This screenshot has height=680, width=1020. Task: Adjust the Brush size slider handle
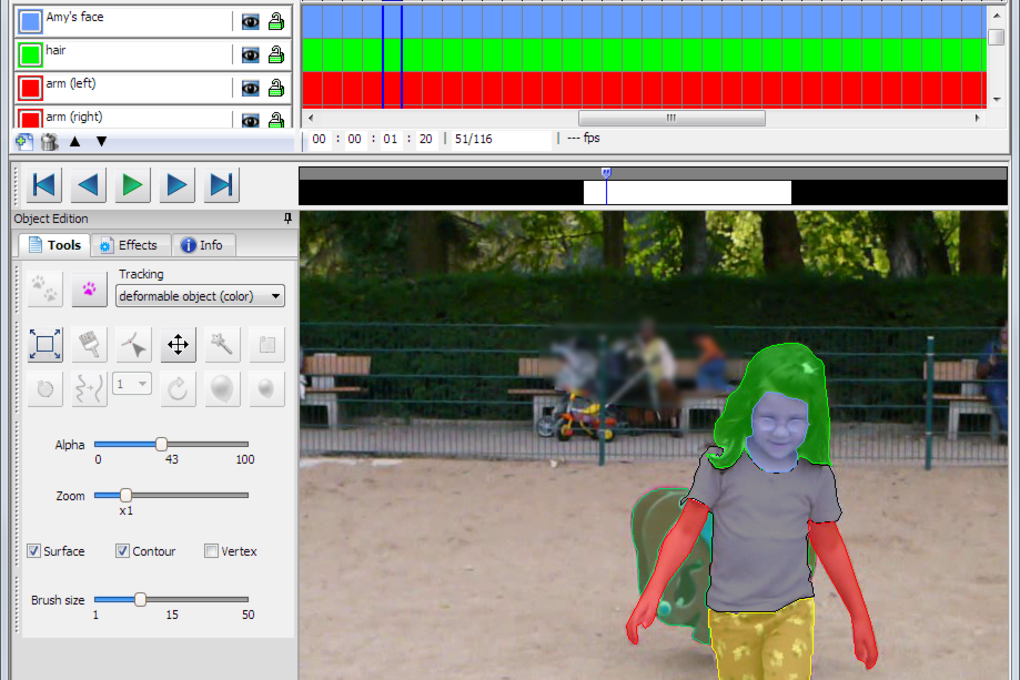click(140, 599)
